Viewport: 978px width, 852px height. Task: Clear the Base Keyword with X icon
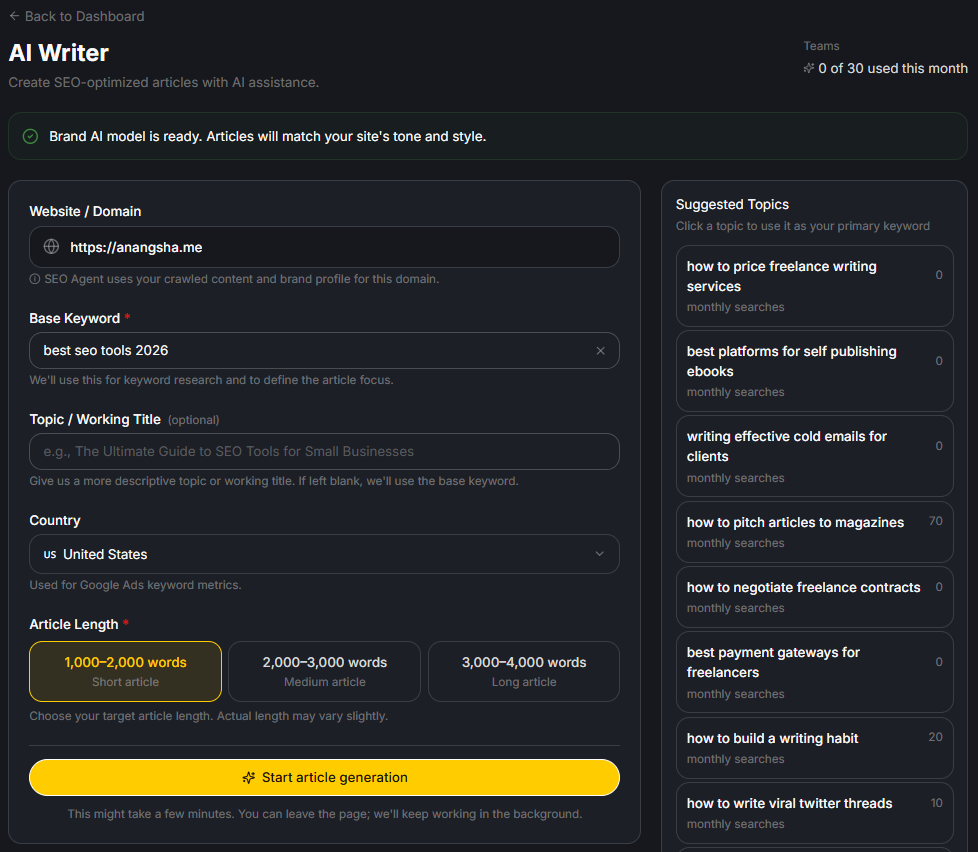pos(600,351)
